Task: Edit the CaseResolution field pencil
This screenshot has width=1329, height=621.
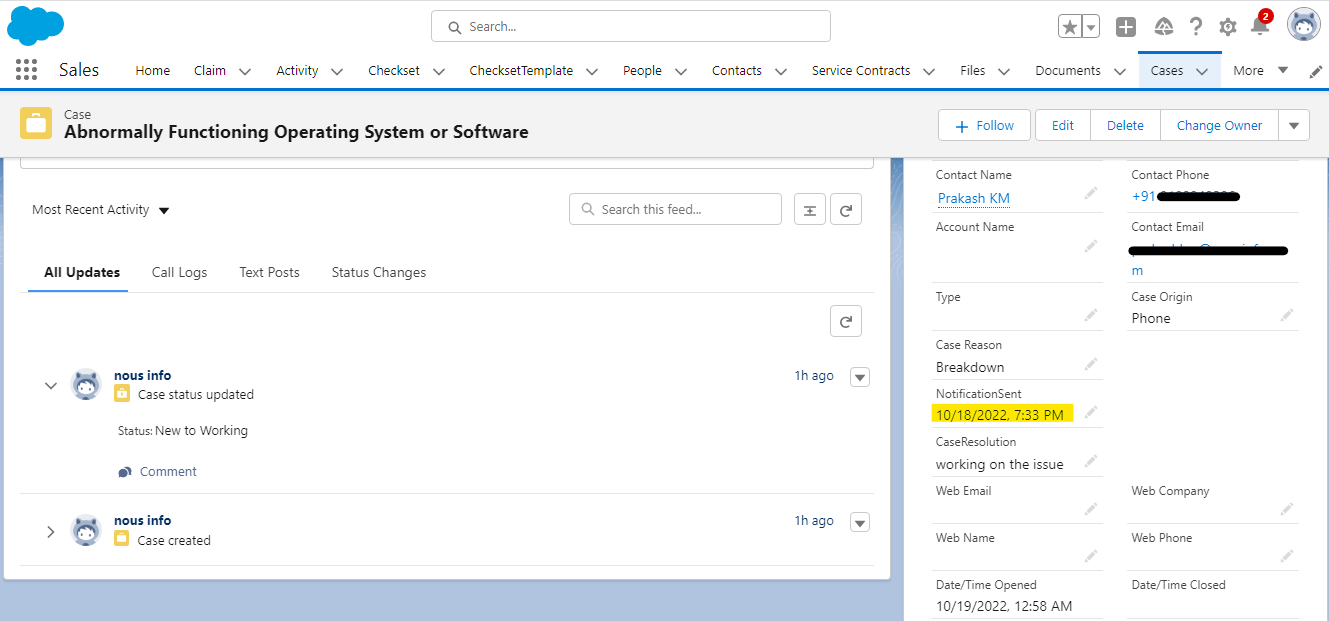Action: pos(1091,461)
